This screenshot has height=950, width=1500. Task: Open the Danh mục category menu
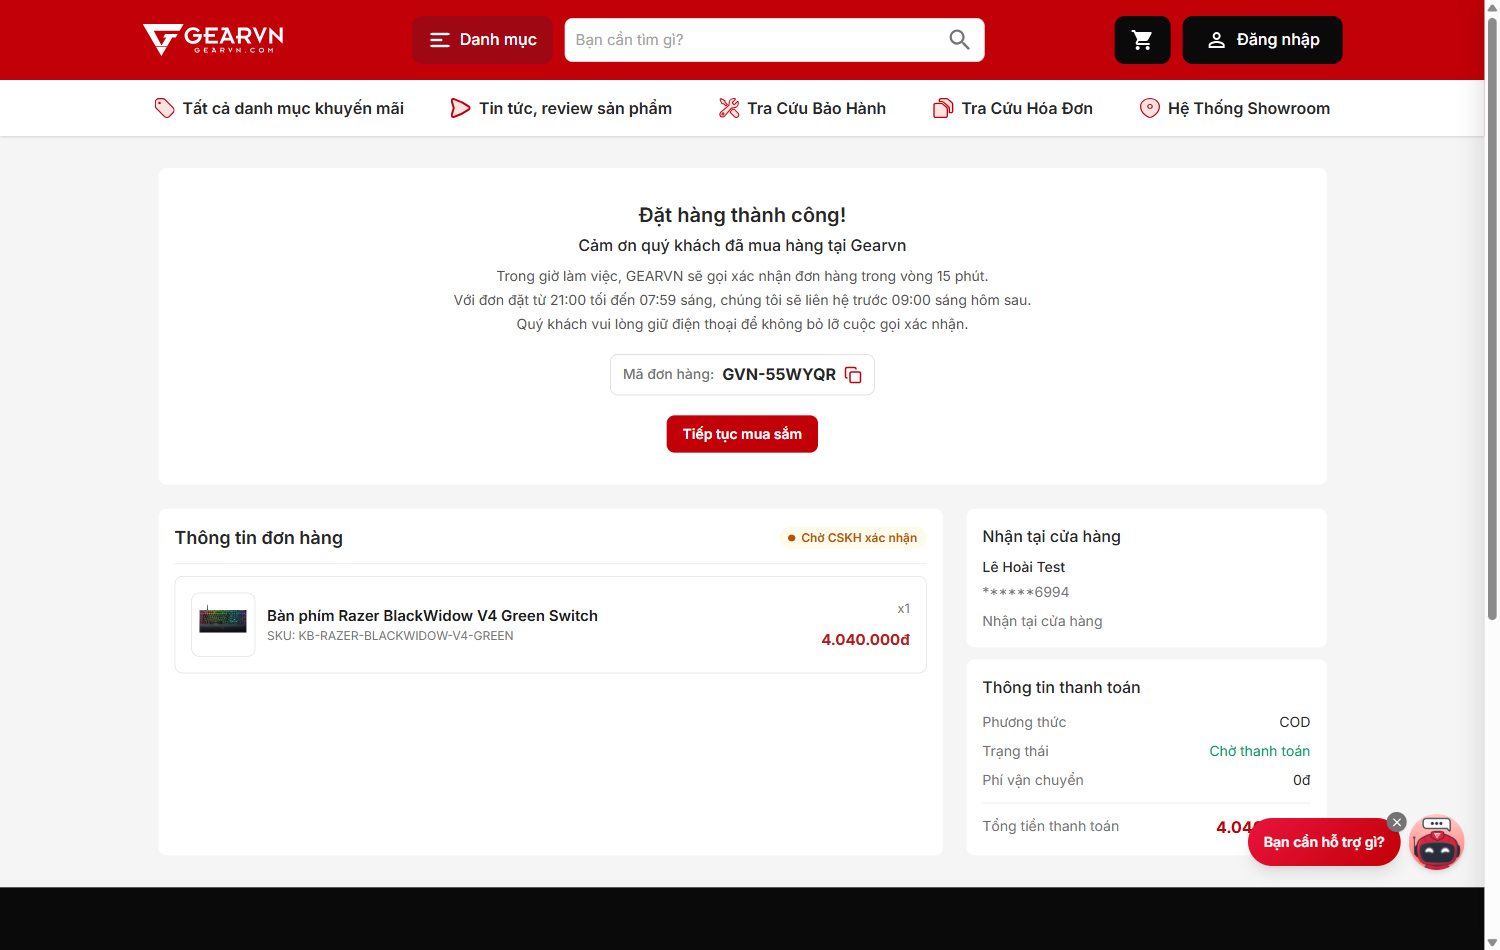point(482,40)
